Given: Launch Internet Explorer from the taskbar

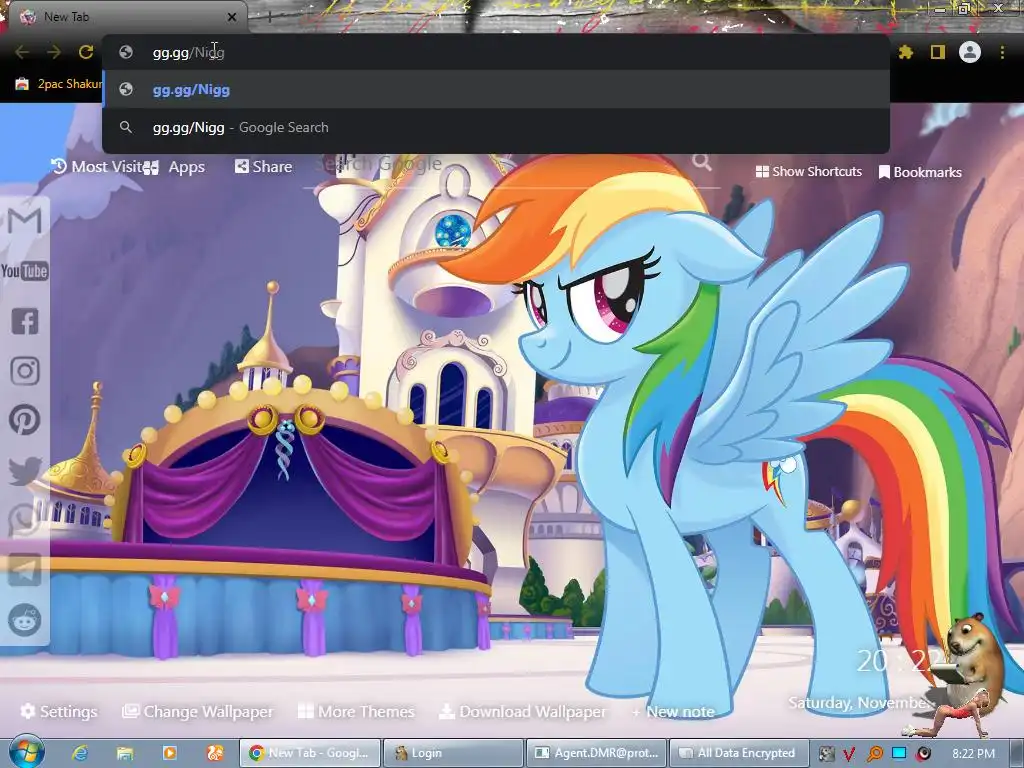Looking at the screenshot, I should coord(80,753).
